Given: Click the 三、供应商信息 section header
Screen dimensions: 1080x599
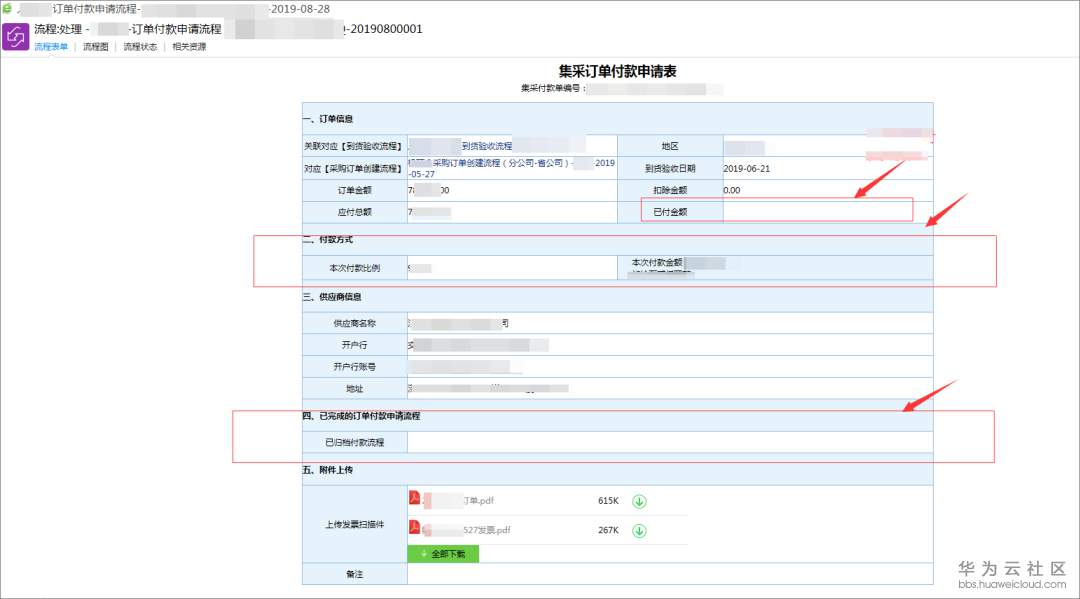Looking at the screenshot, I should (332, 297).
